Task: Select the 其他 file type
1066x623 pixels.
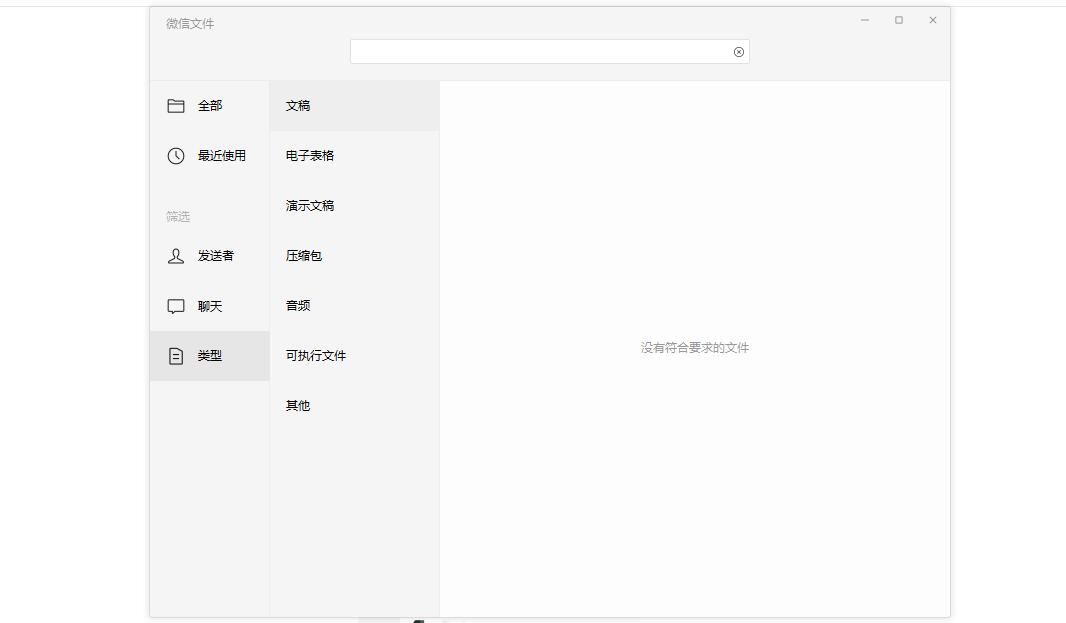Action: click(x=296, y=405)
